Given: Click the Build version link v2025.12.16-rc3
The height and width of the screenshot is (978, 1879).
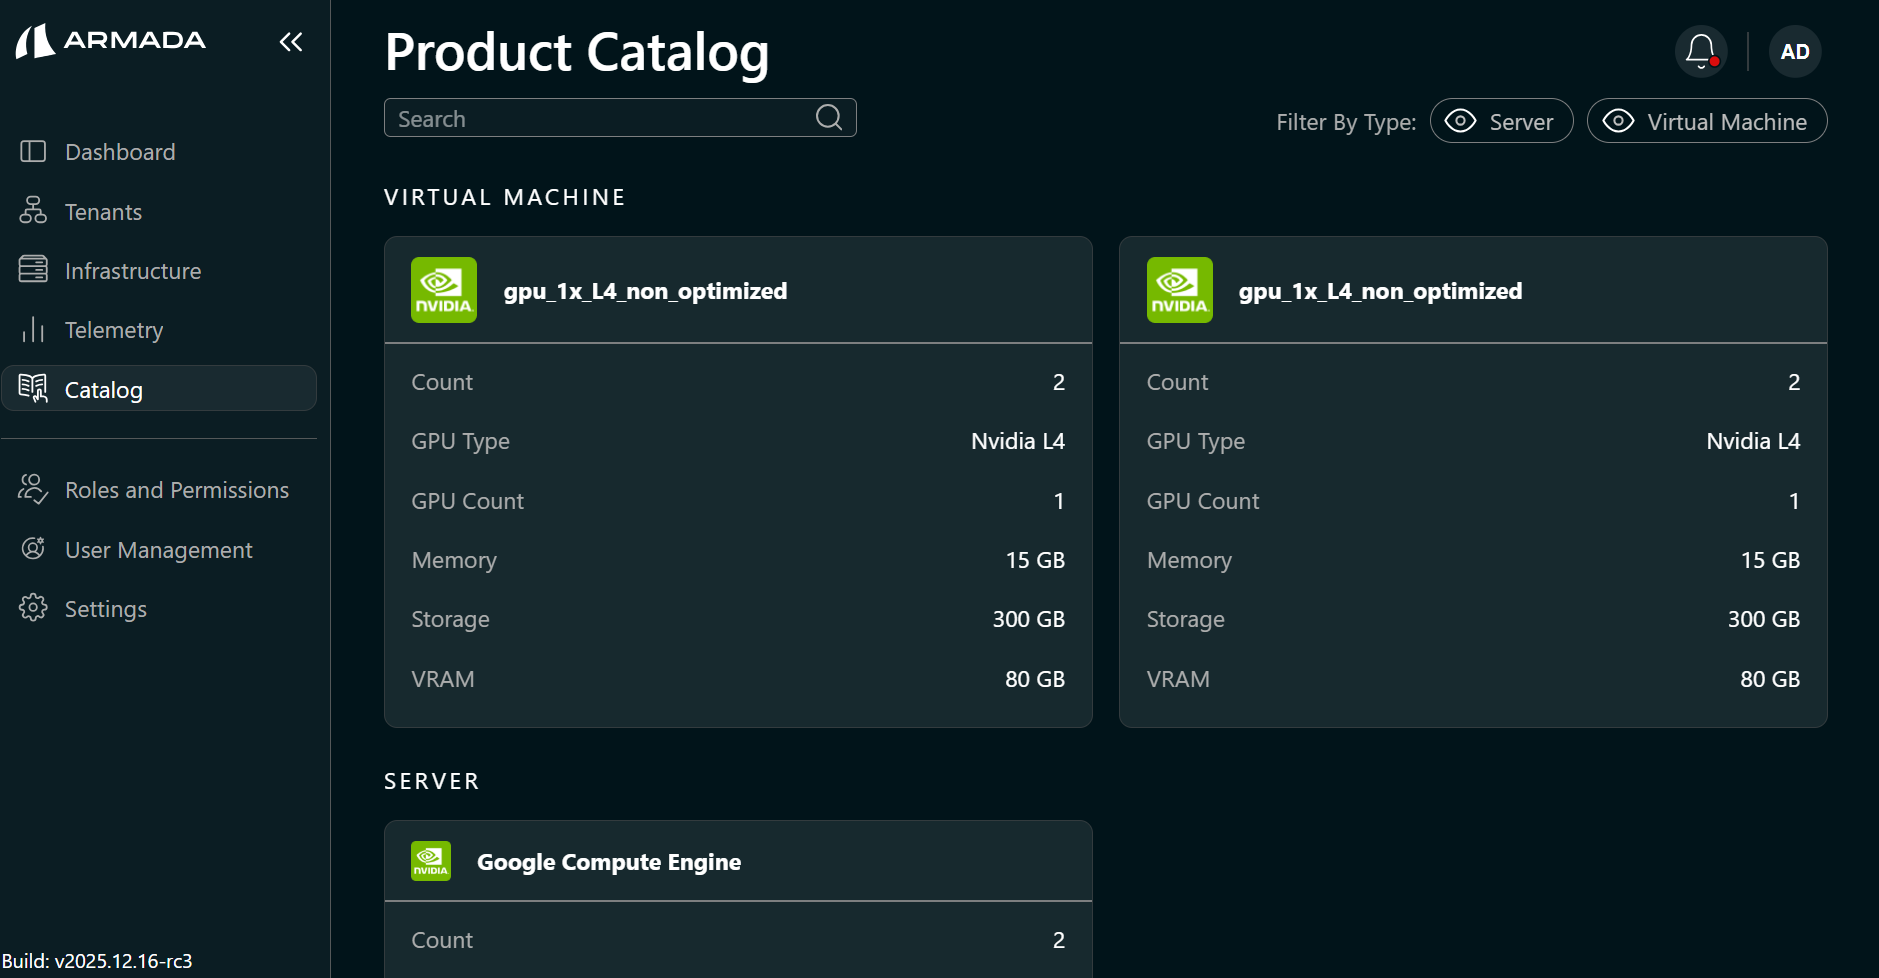Looking at the screenshot, I should click(x=97, y=961).
